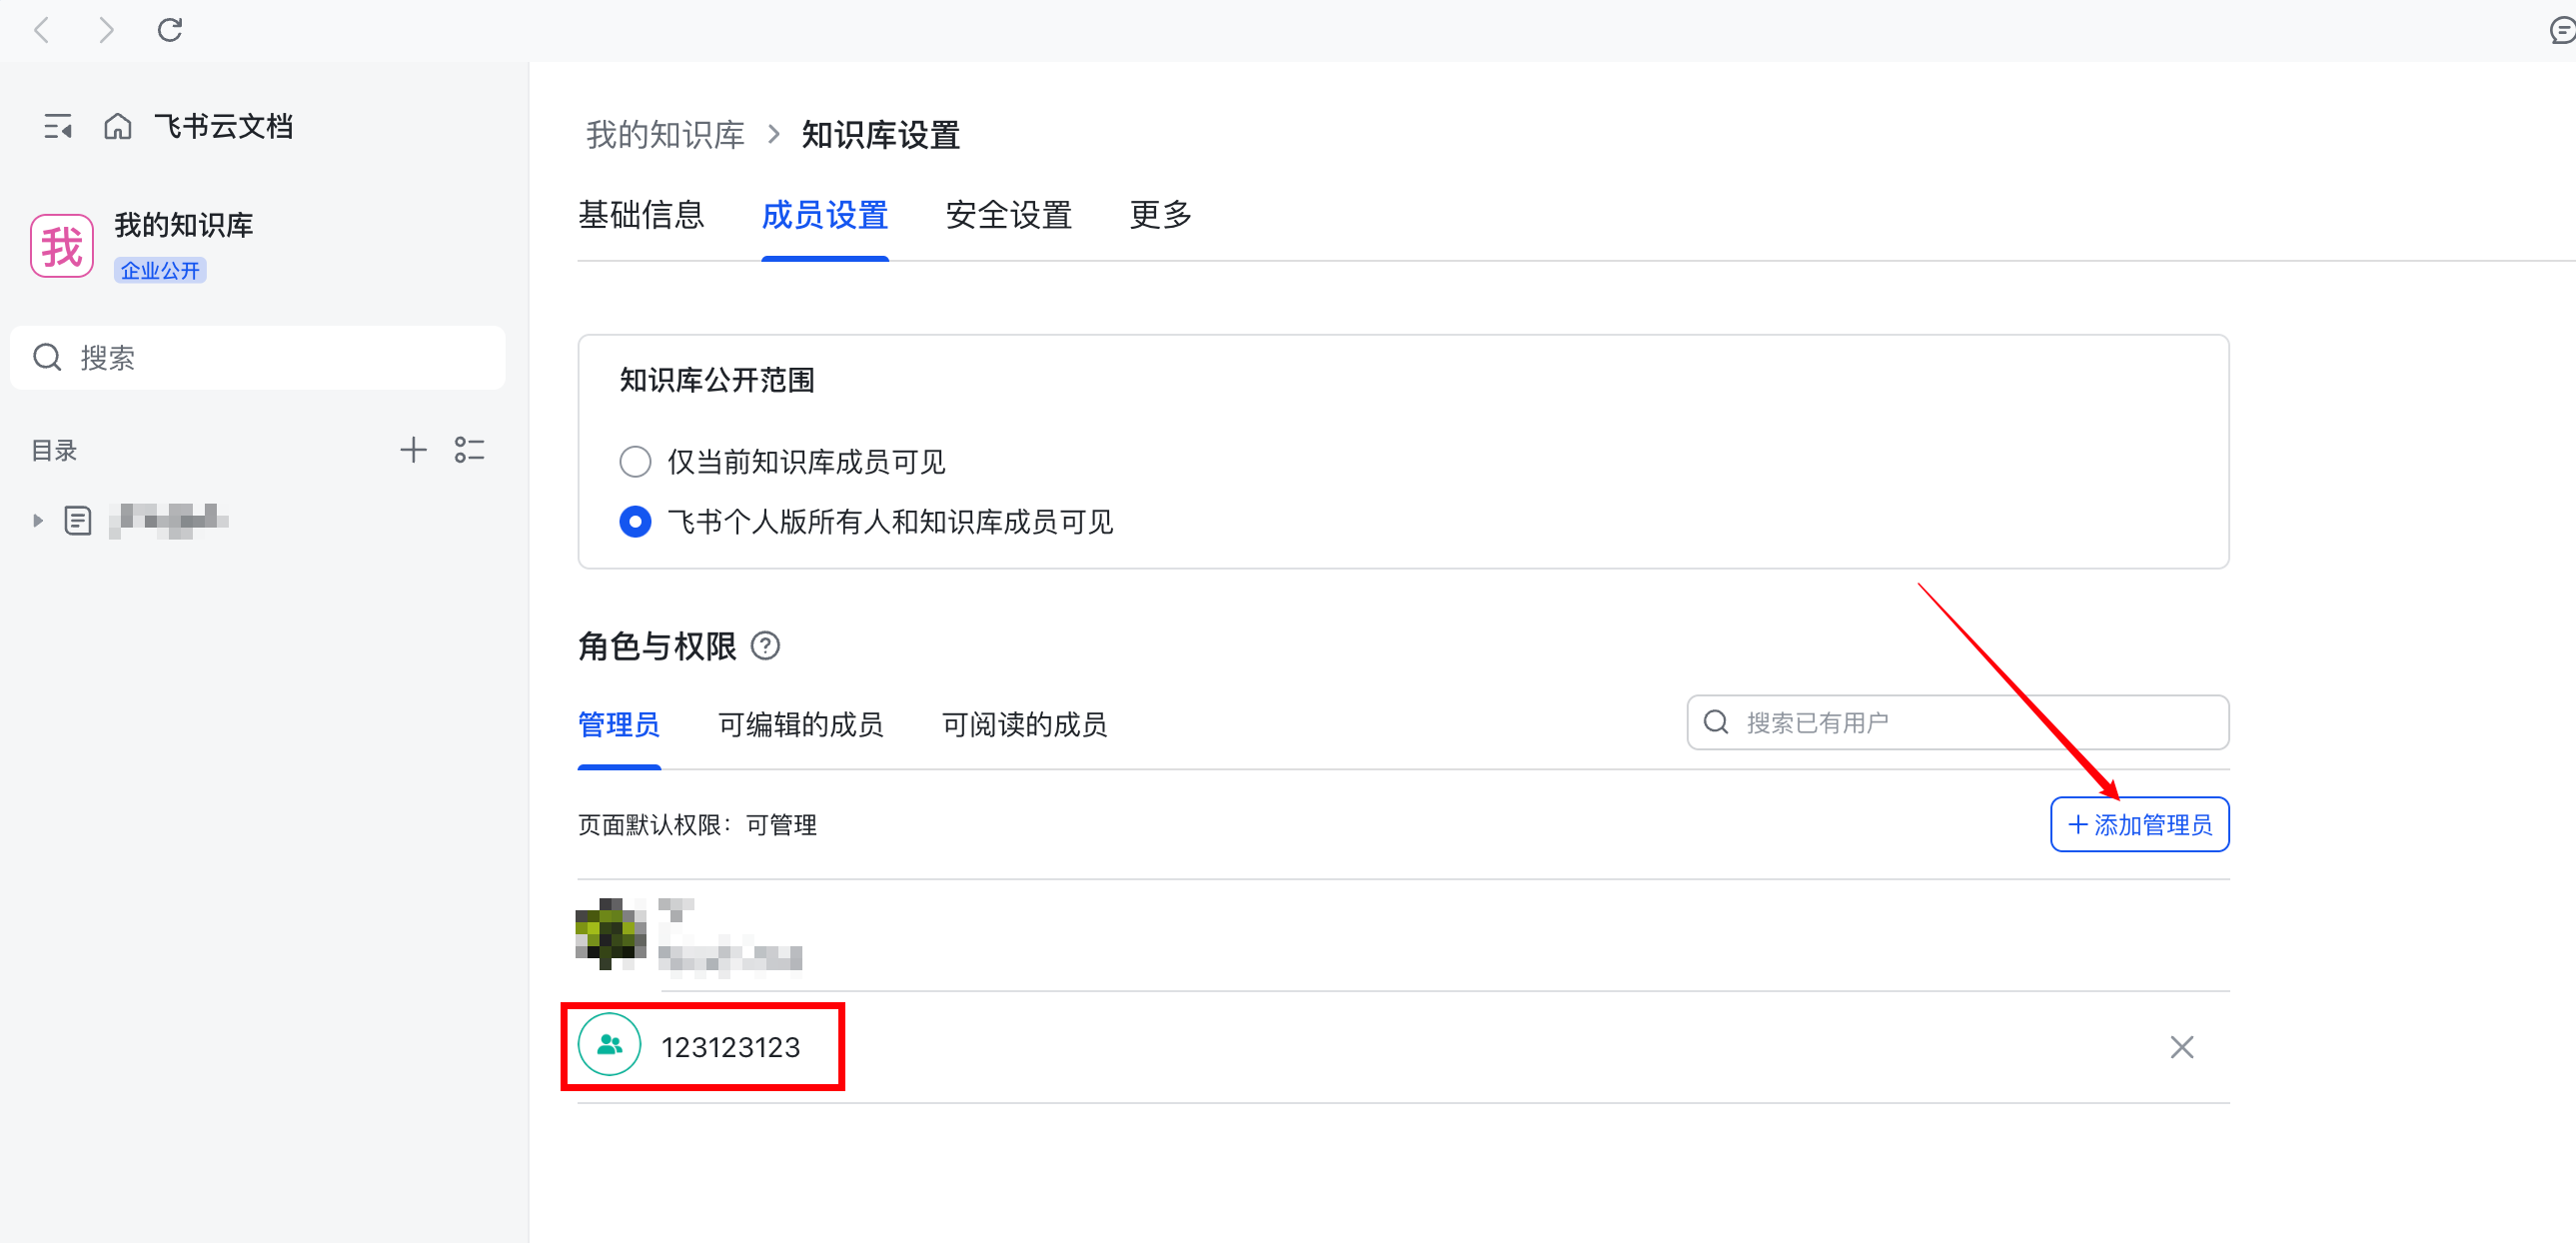Open the 基础信息 tab
2576x1243 pixels.
641,215
